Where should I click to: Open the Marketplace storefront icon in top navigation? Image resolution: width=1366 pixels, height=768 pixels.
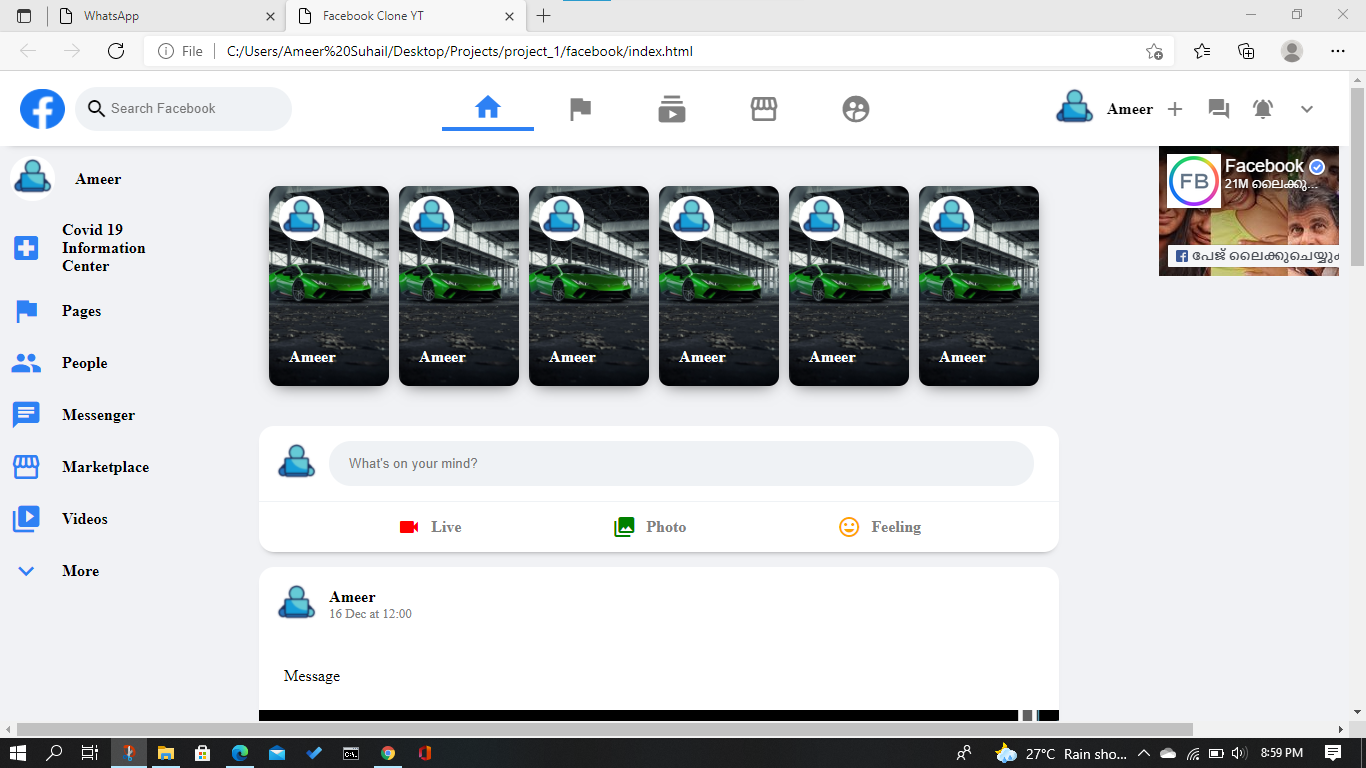764,109
